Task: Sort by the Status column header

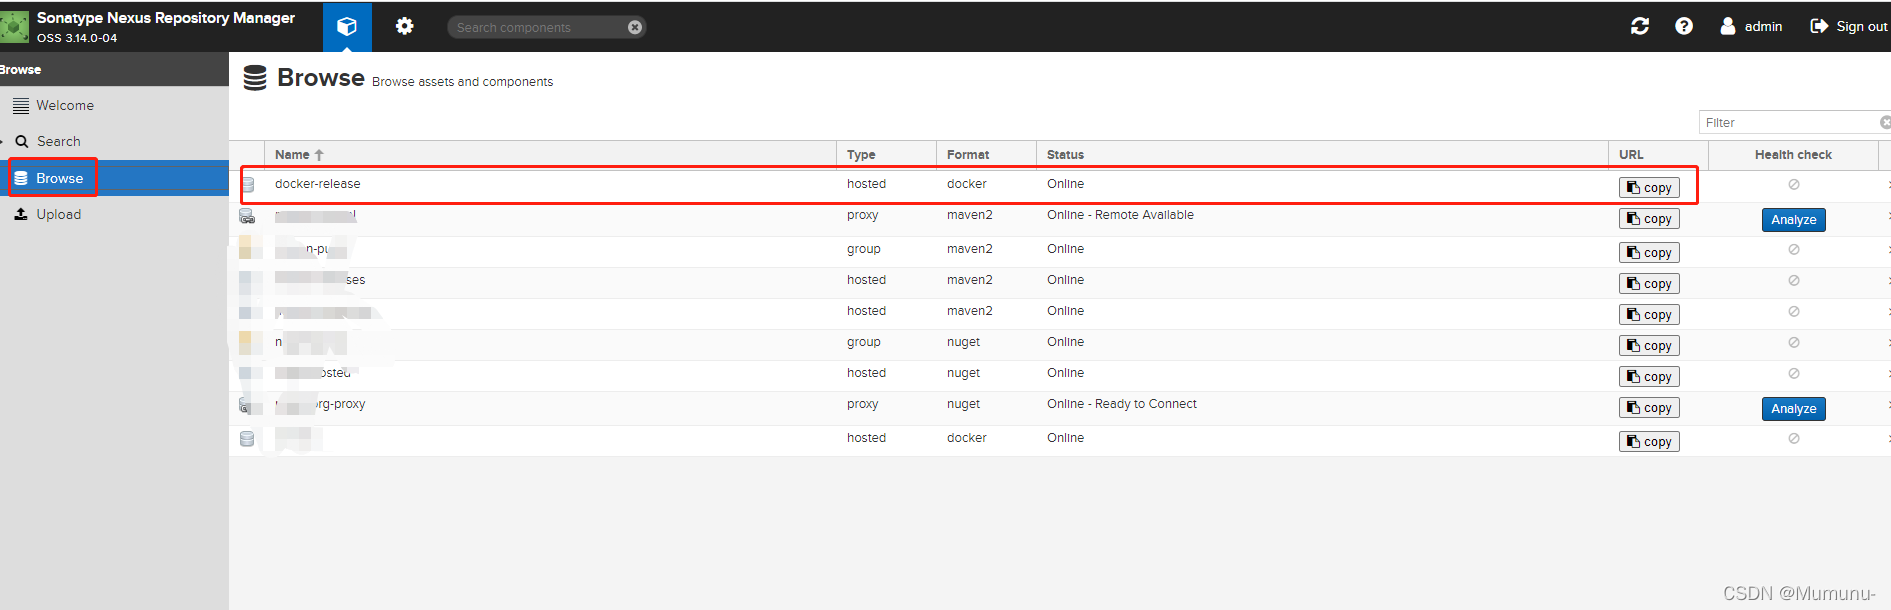Action: [1322, 155]
